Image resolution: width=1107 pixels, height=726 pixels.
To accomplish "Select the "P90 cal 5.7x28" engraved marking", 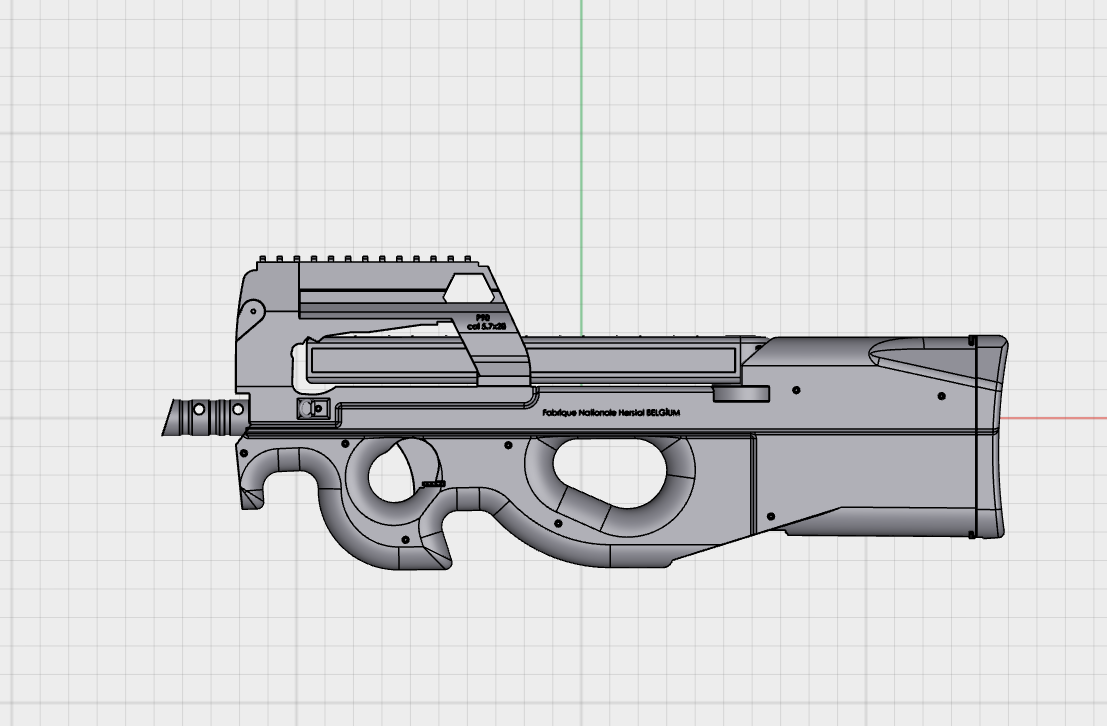I will (x=486, y=322).
